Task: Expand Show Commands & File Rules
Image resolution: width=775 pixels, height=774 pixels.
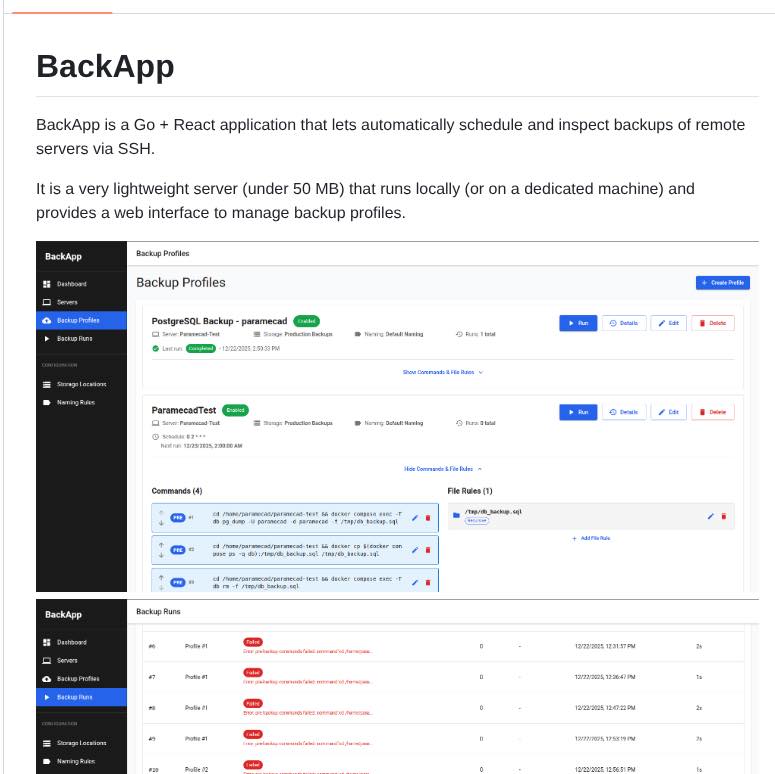Action: click(442, 372)
